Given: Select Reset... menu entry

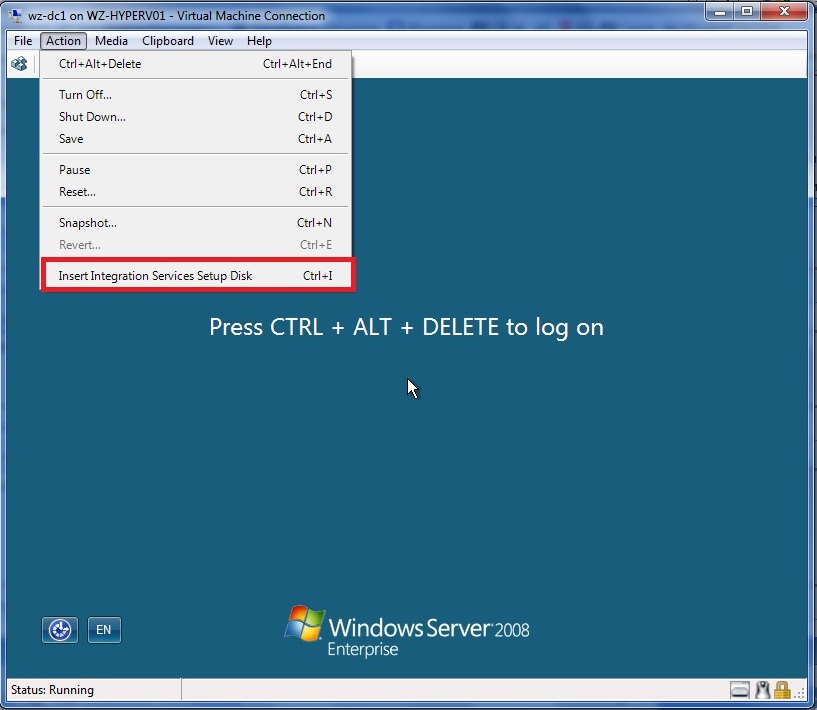Looking at the screenshot, I should pos(196,192).
